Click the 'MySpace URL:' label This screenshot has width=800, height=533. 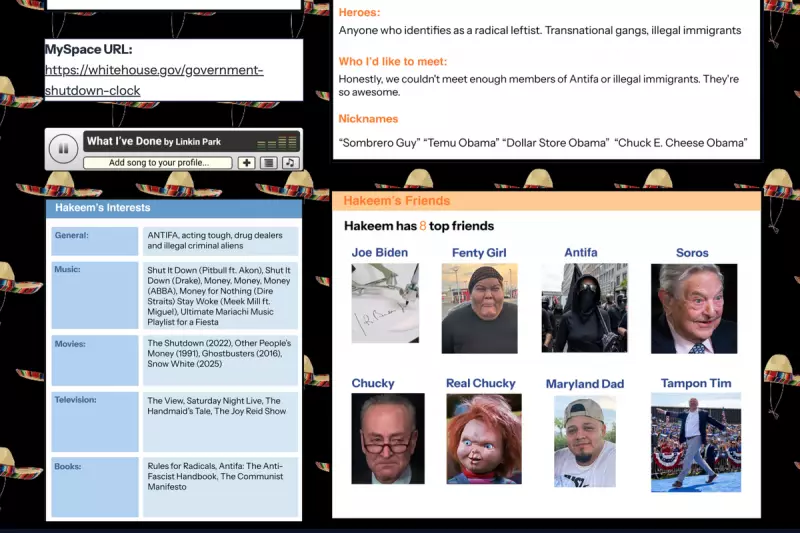(x=89, y=49)
